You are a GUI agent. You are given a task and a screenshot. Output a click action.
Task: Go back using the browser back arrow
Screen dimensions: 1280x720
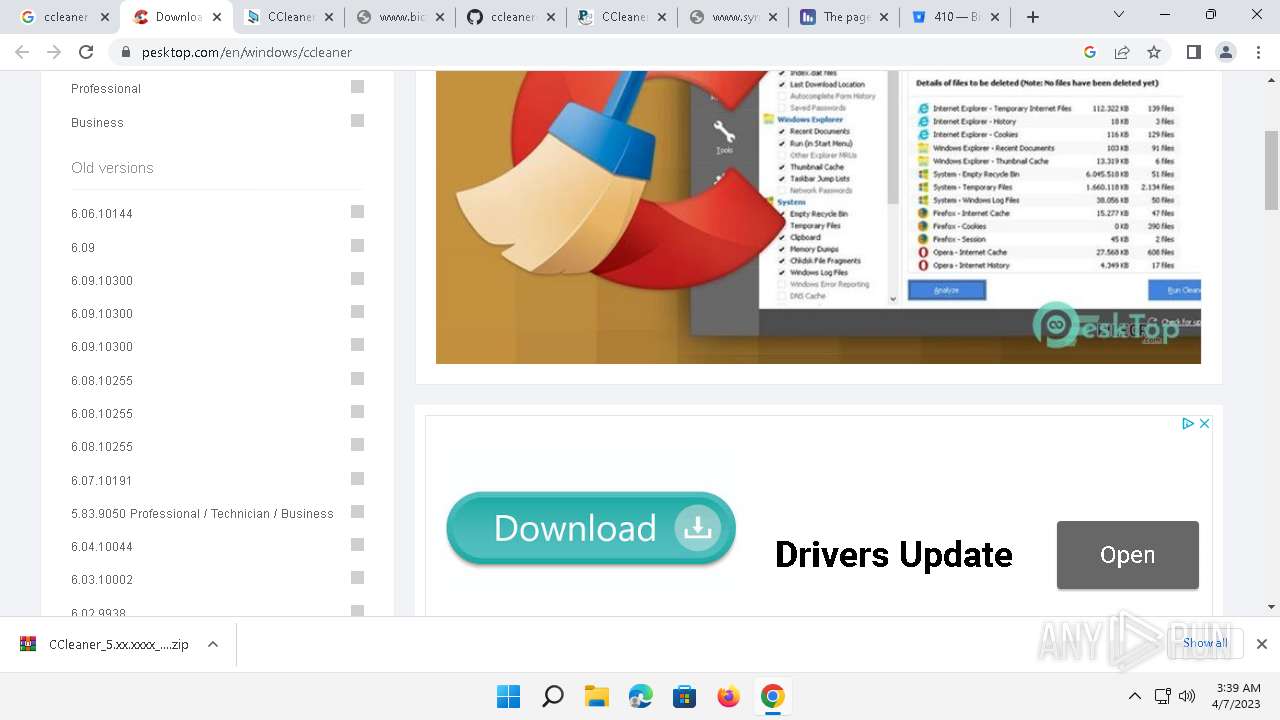coord(22,52)
